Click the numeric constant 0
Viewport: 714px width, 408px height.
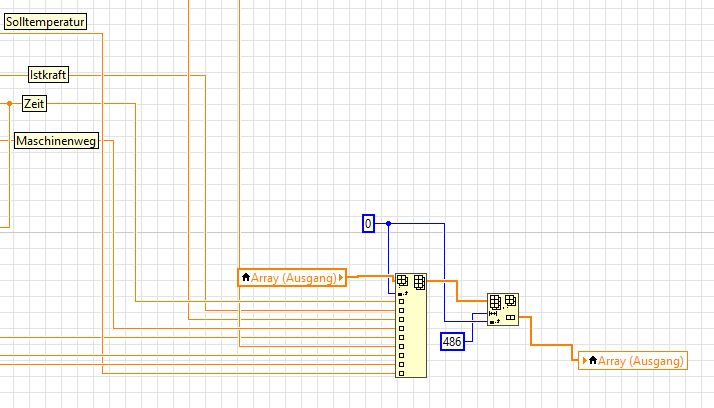click(368, 224)
